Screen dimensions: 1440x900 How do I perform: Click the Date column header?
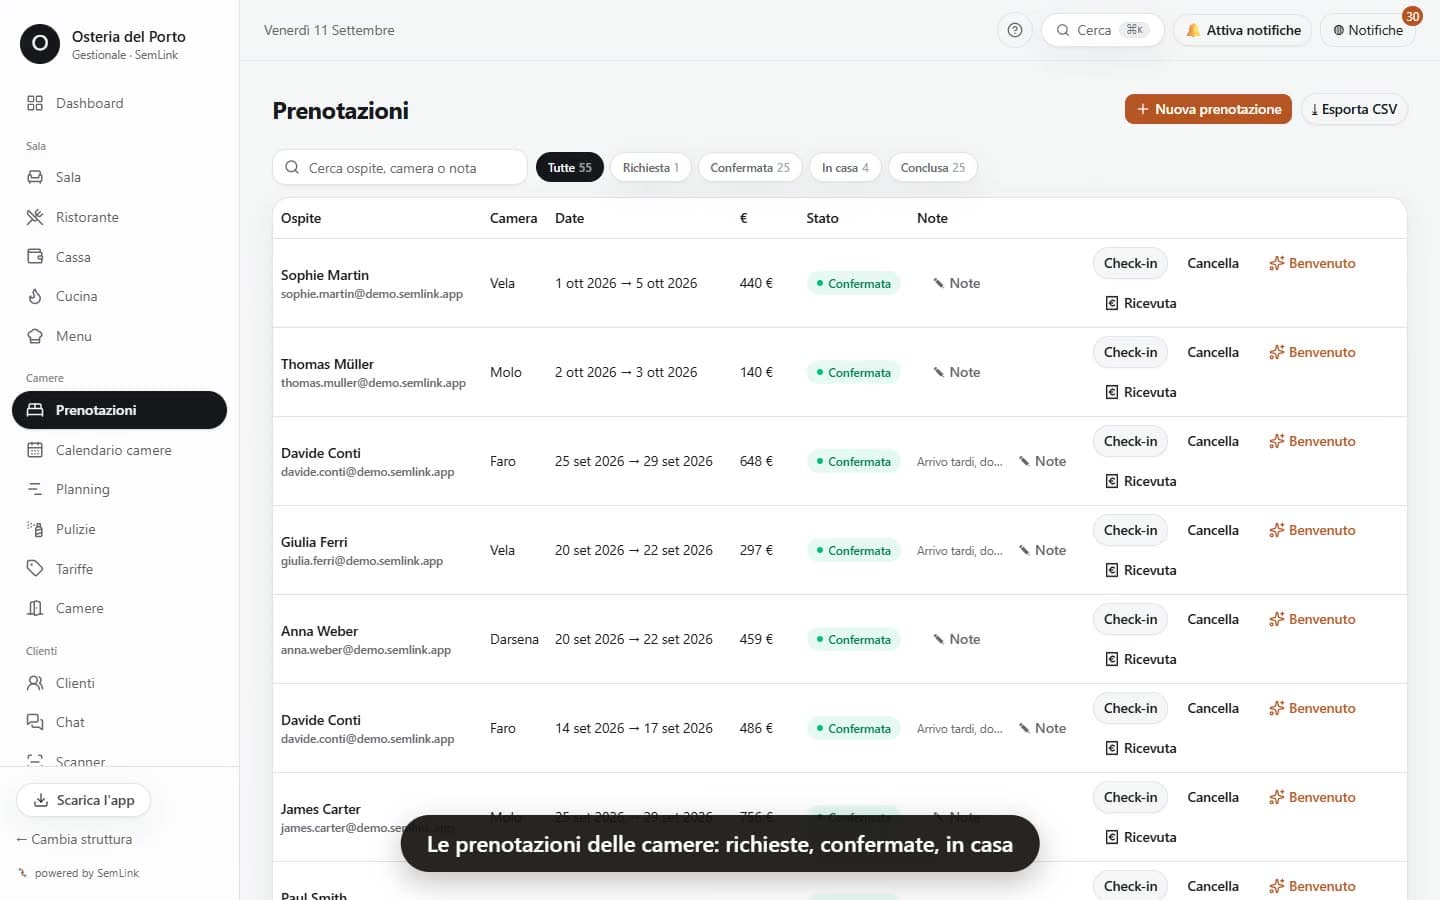click(569, 218)
